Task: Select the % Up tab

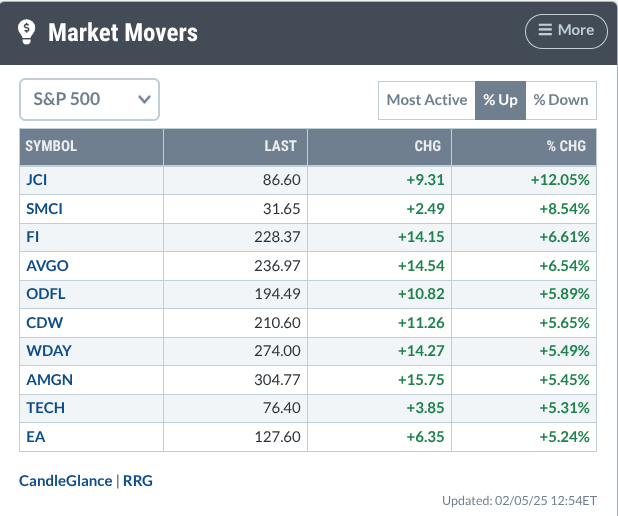Action: coord(500,100)
